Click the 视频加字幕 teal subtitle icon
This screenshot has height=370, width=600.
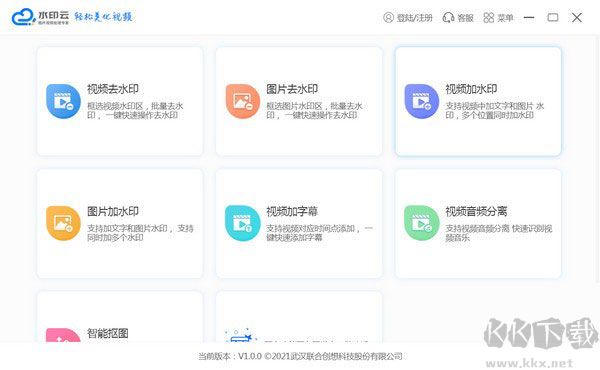point(243,223)
